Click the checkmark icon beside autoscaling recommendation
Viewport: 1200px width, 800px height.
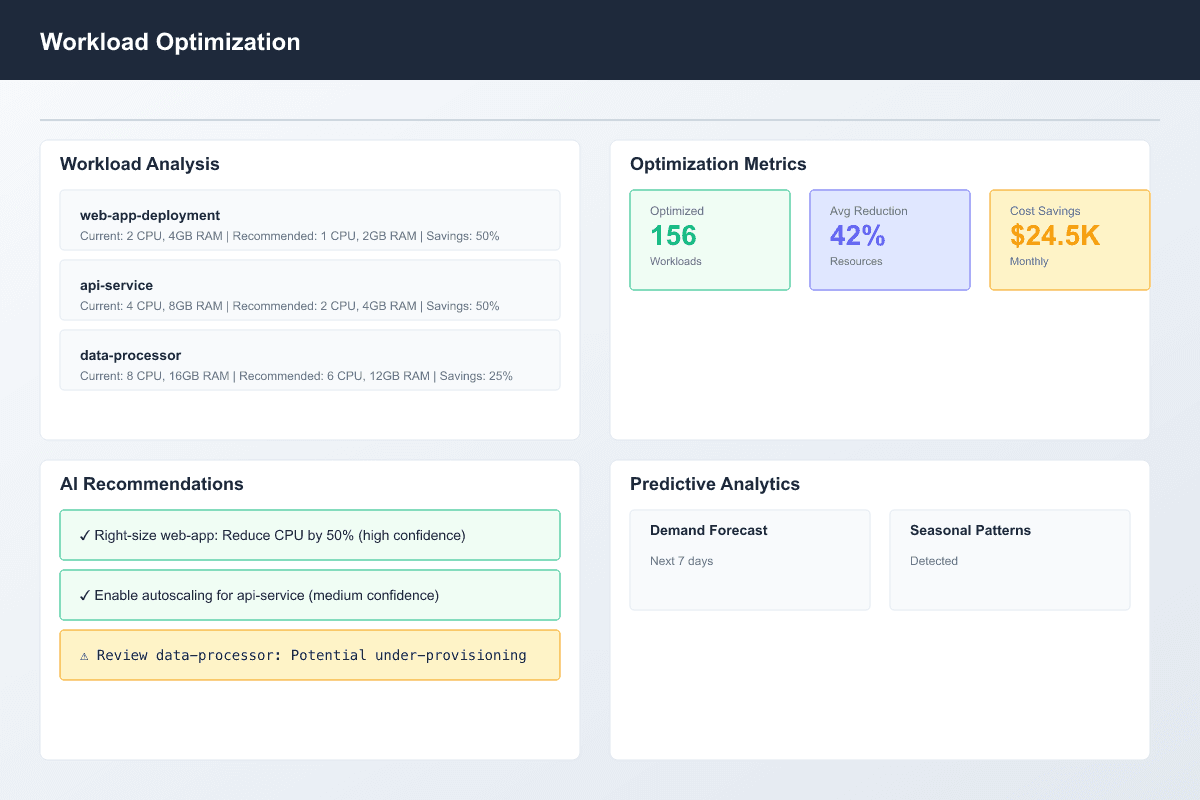83,595
